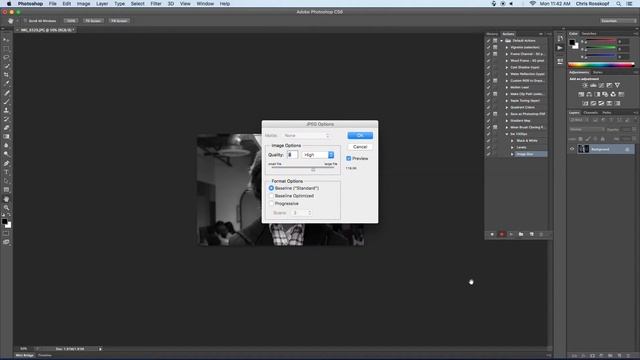The height and width of the screenshot is (360, 640).
Task: Click the Fill Screen button
Action: [119, 21]
